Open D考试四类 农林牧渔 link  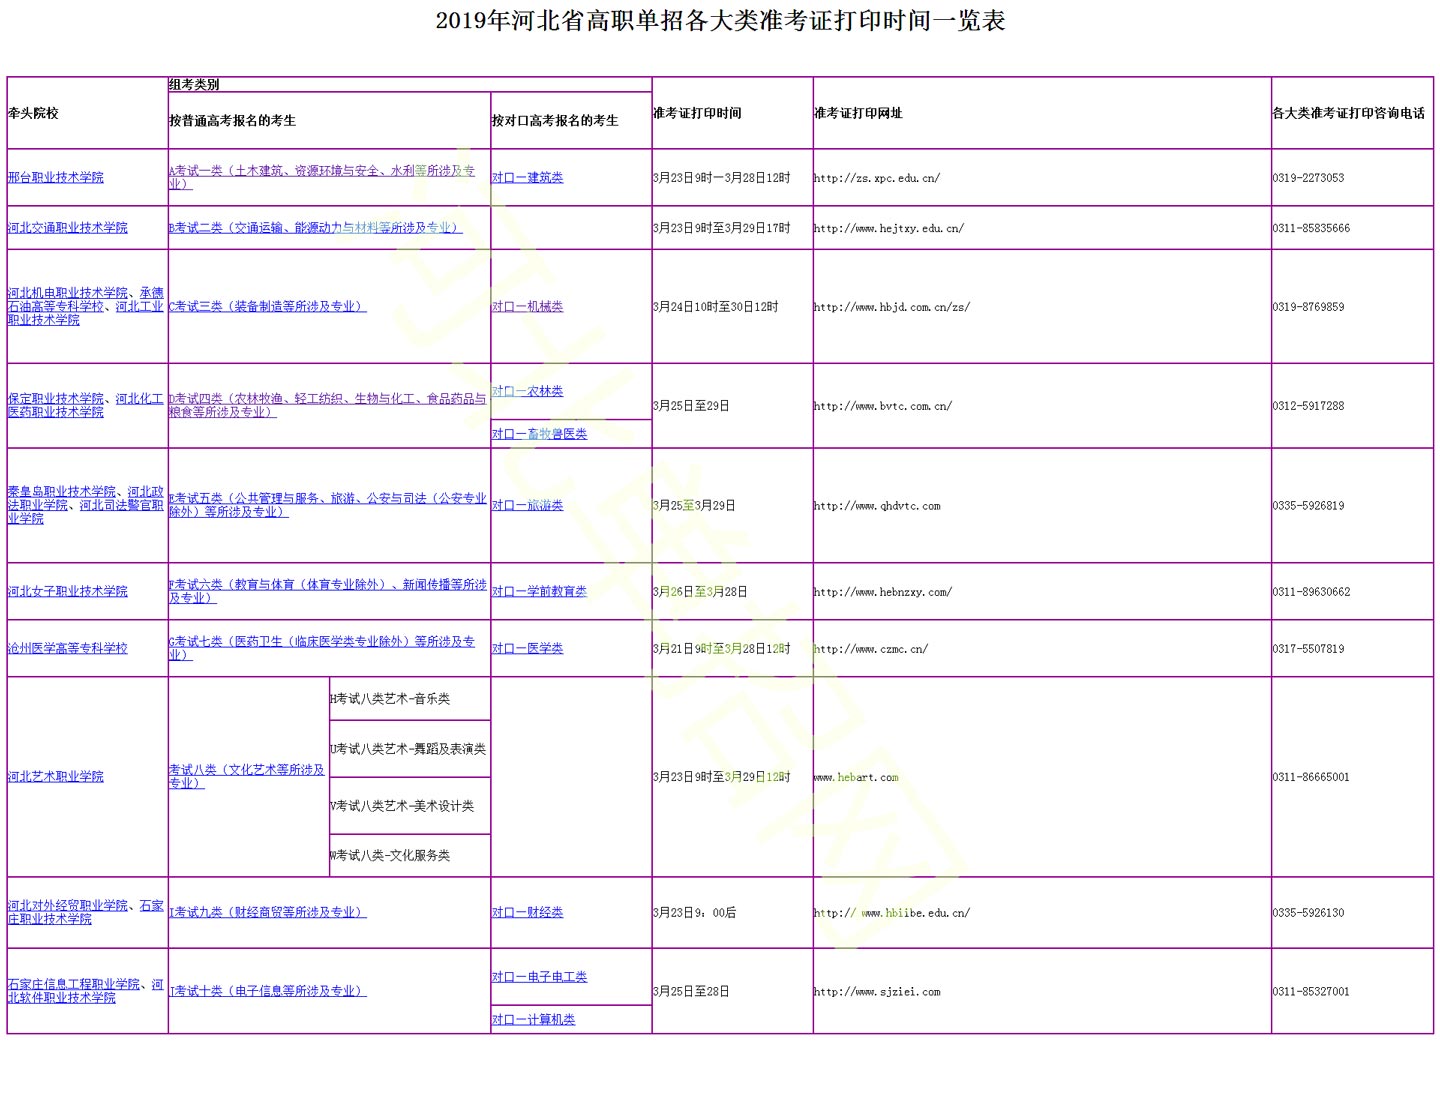tap(328, 405)
